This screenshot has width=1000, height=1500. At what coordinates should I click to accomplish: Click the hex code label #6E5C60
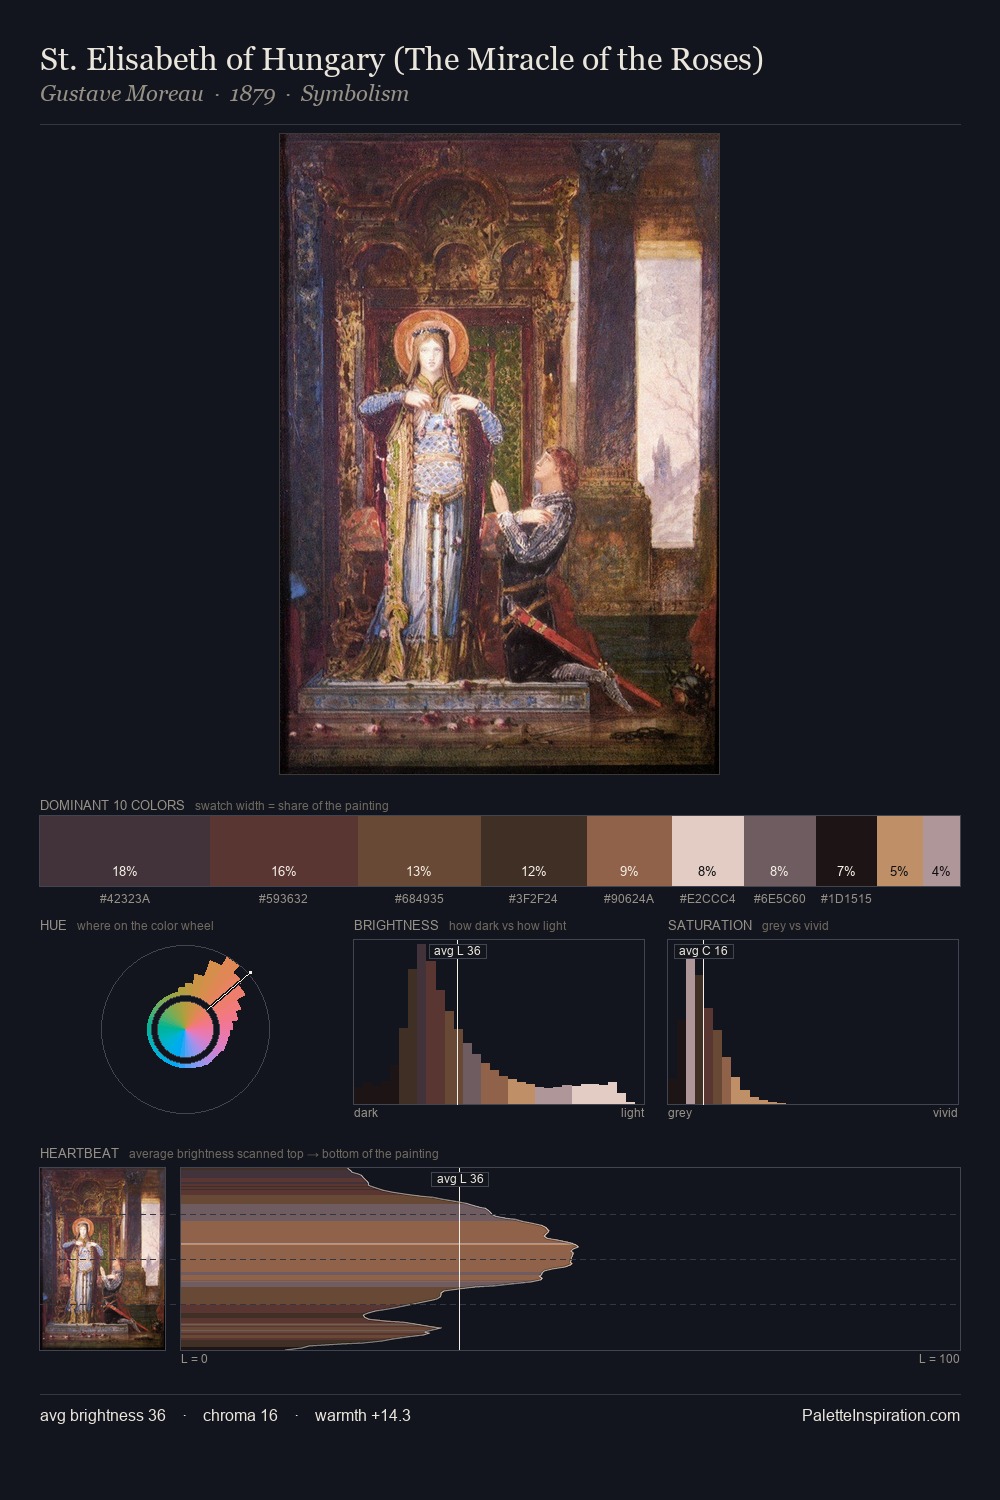coord(780,899)
